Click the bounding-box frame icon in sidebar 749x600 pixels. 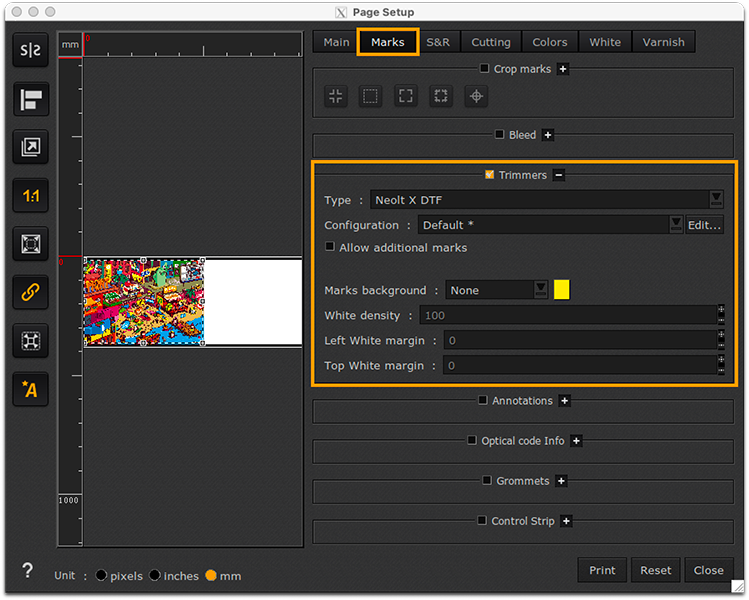[31, 341]
